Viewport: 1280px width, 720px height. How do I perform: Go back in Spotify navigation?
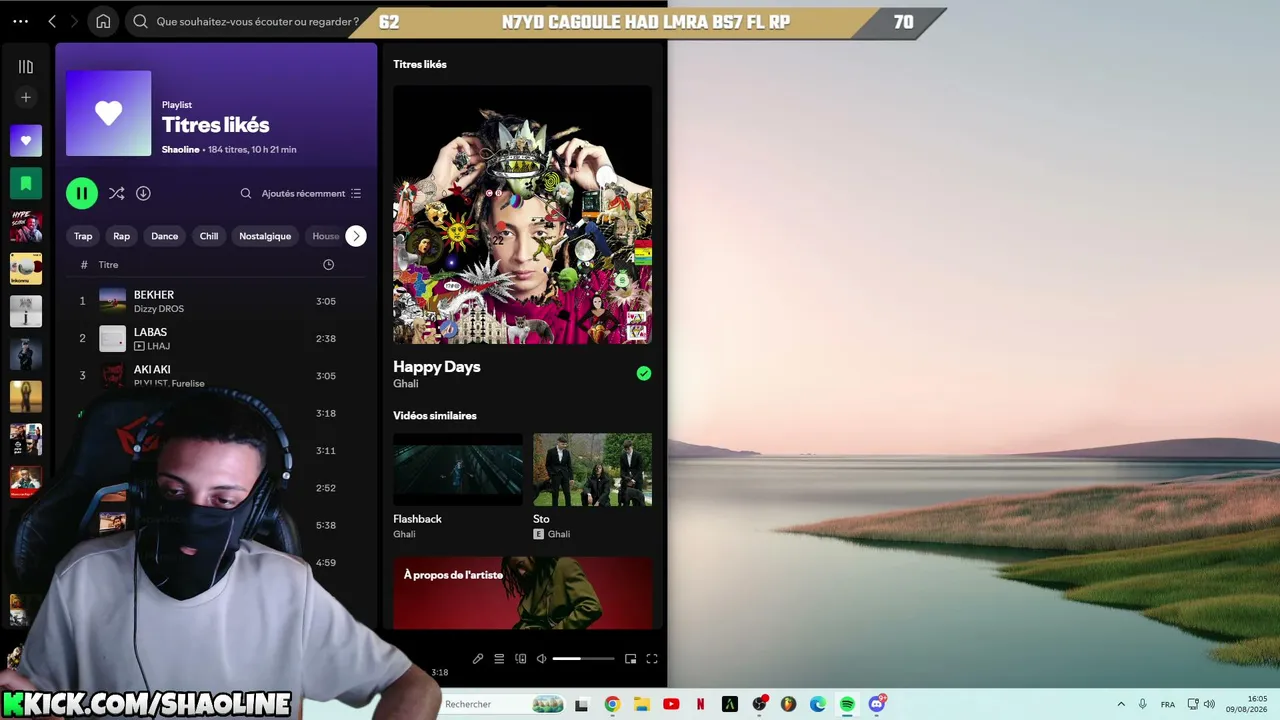click(x=52, y=21)
